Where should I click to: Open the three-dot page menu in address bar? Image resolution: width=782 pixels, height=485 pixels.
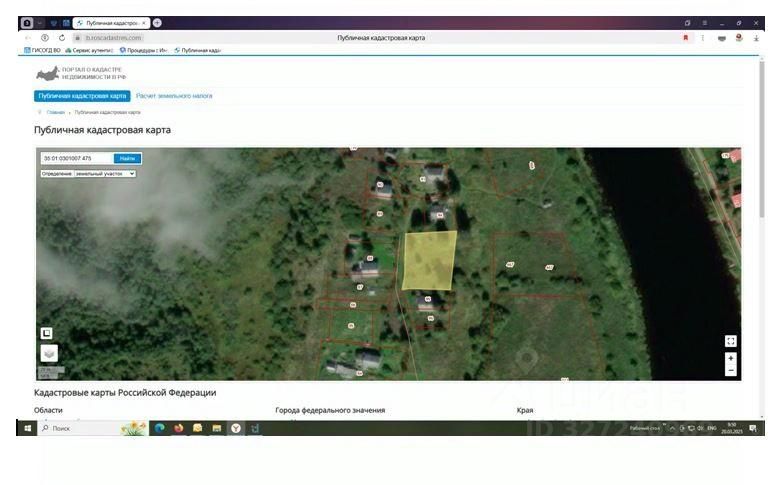(702, 38)
